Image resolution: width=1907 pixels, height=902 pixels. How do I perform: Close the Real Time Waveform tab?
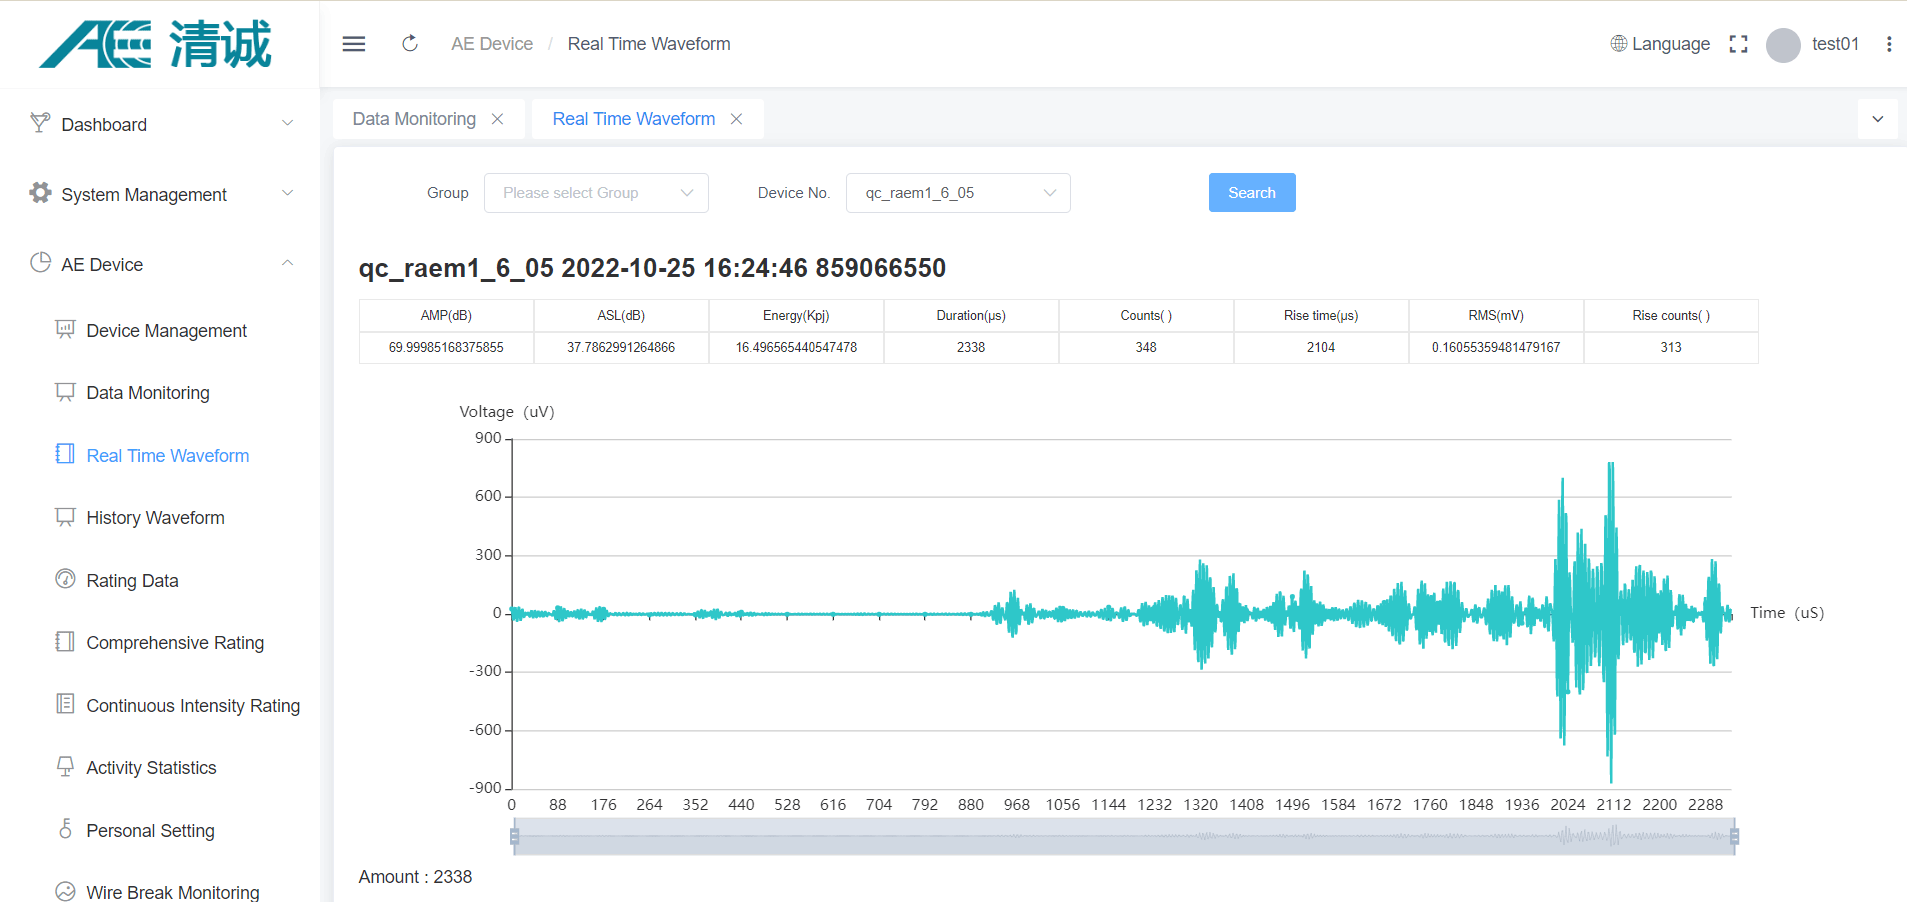coord(736,118)
